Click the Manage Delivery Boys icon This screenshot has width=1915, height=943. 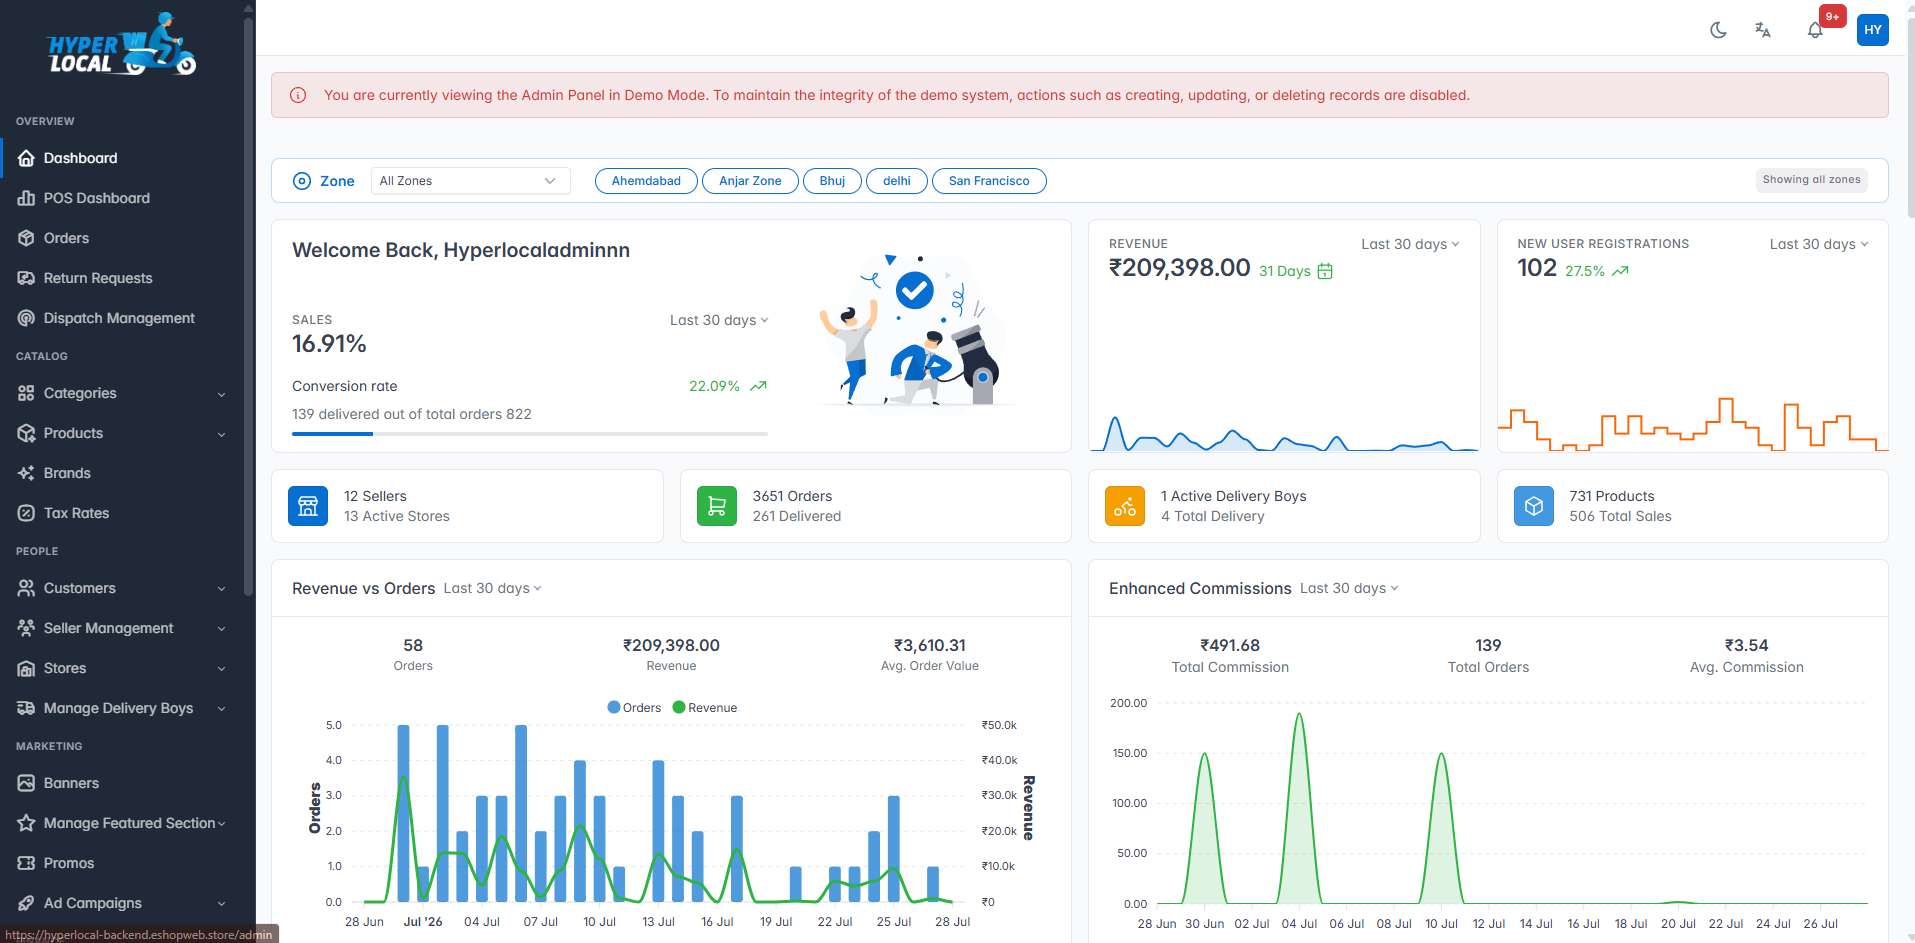click(26, 708)
